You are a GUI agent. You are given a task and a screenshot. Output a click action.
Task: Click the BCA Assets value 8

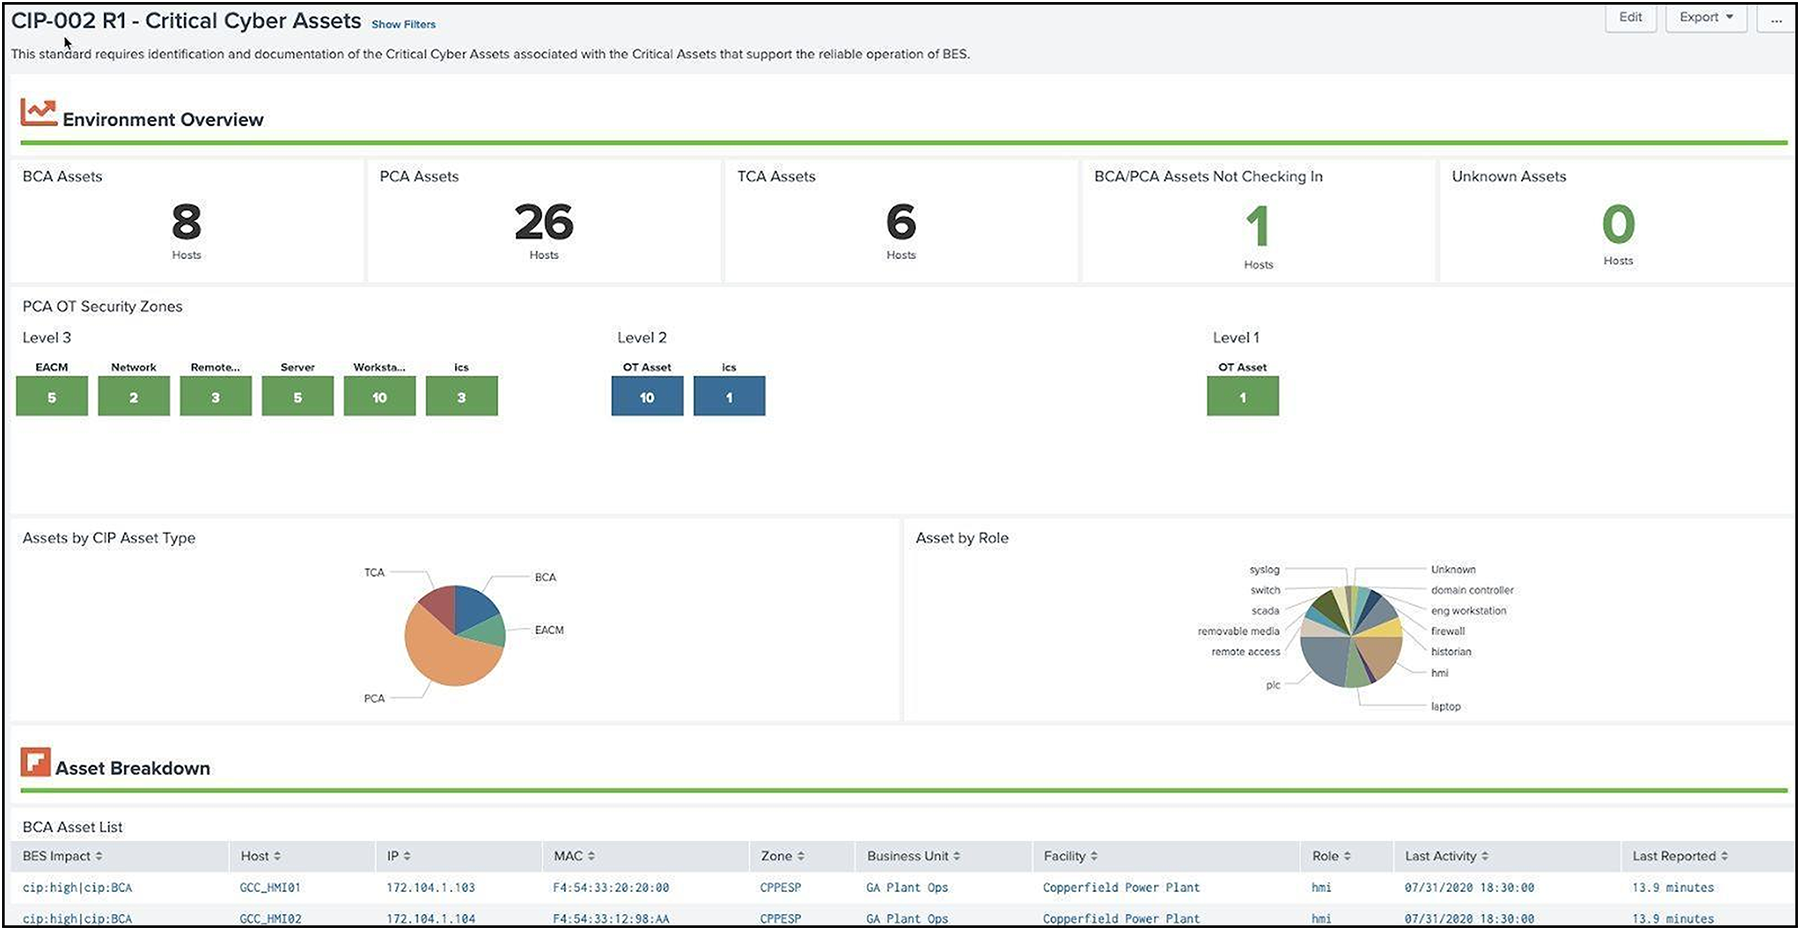[186, 222]
